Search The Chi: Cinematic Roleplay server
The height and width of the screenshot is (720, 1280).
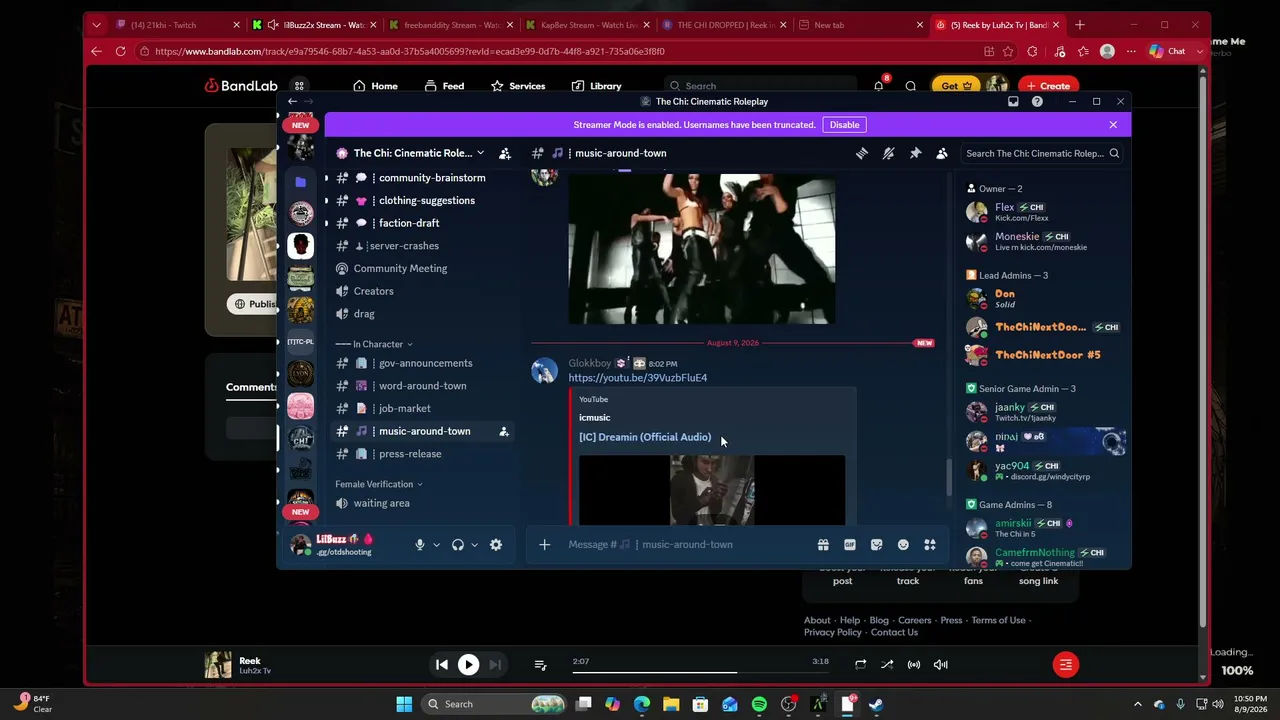(1041, 153)
